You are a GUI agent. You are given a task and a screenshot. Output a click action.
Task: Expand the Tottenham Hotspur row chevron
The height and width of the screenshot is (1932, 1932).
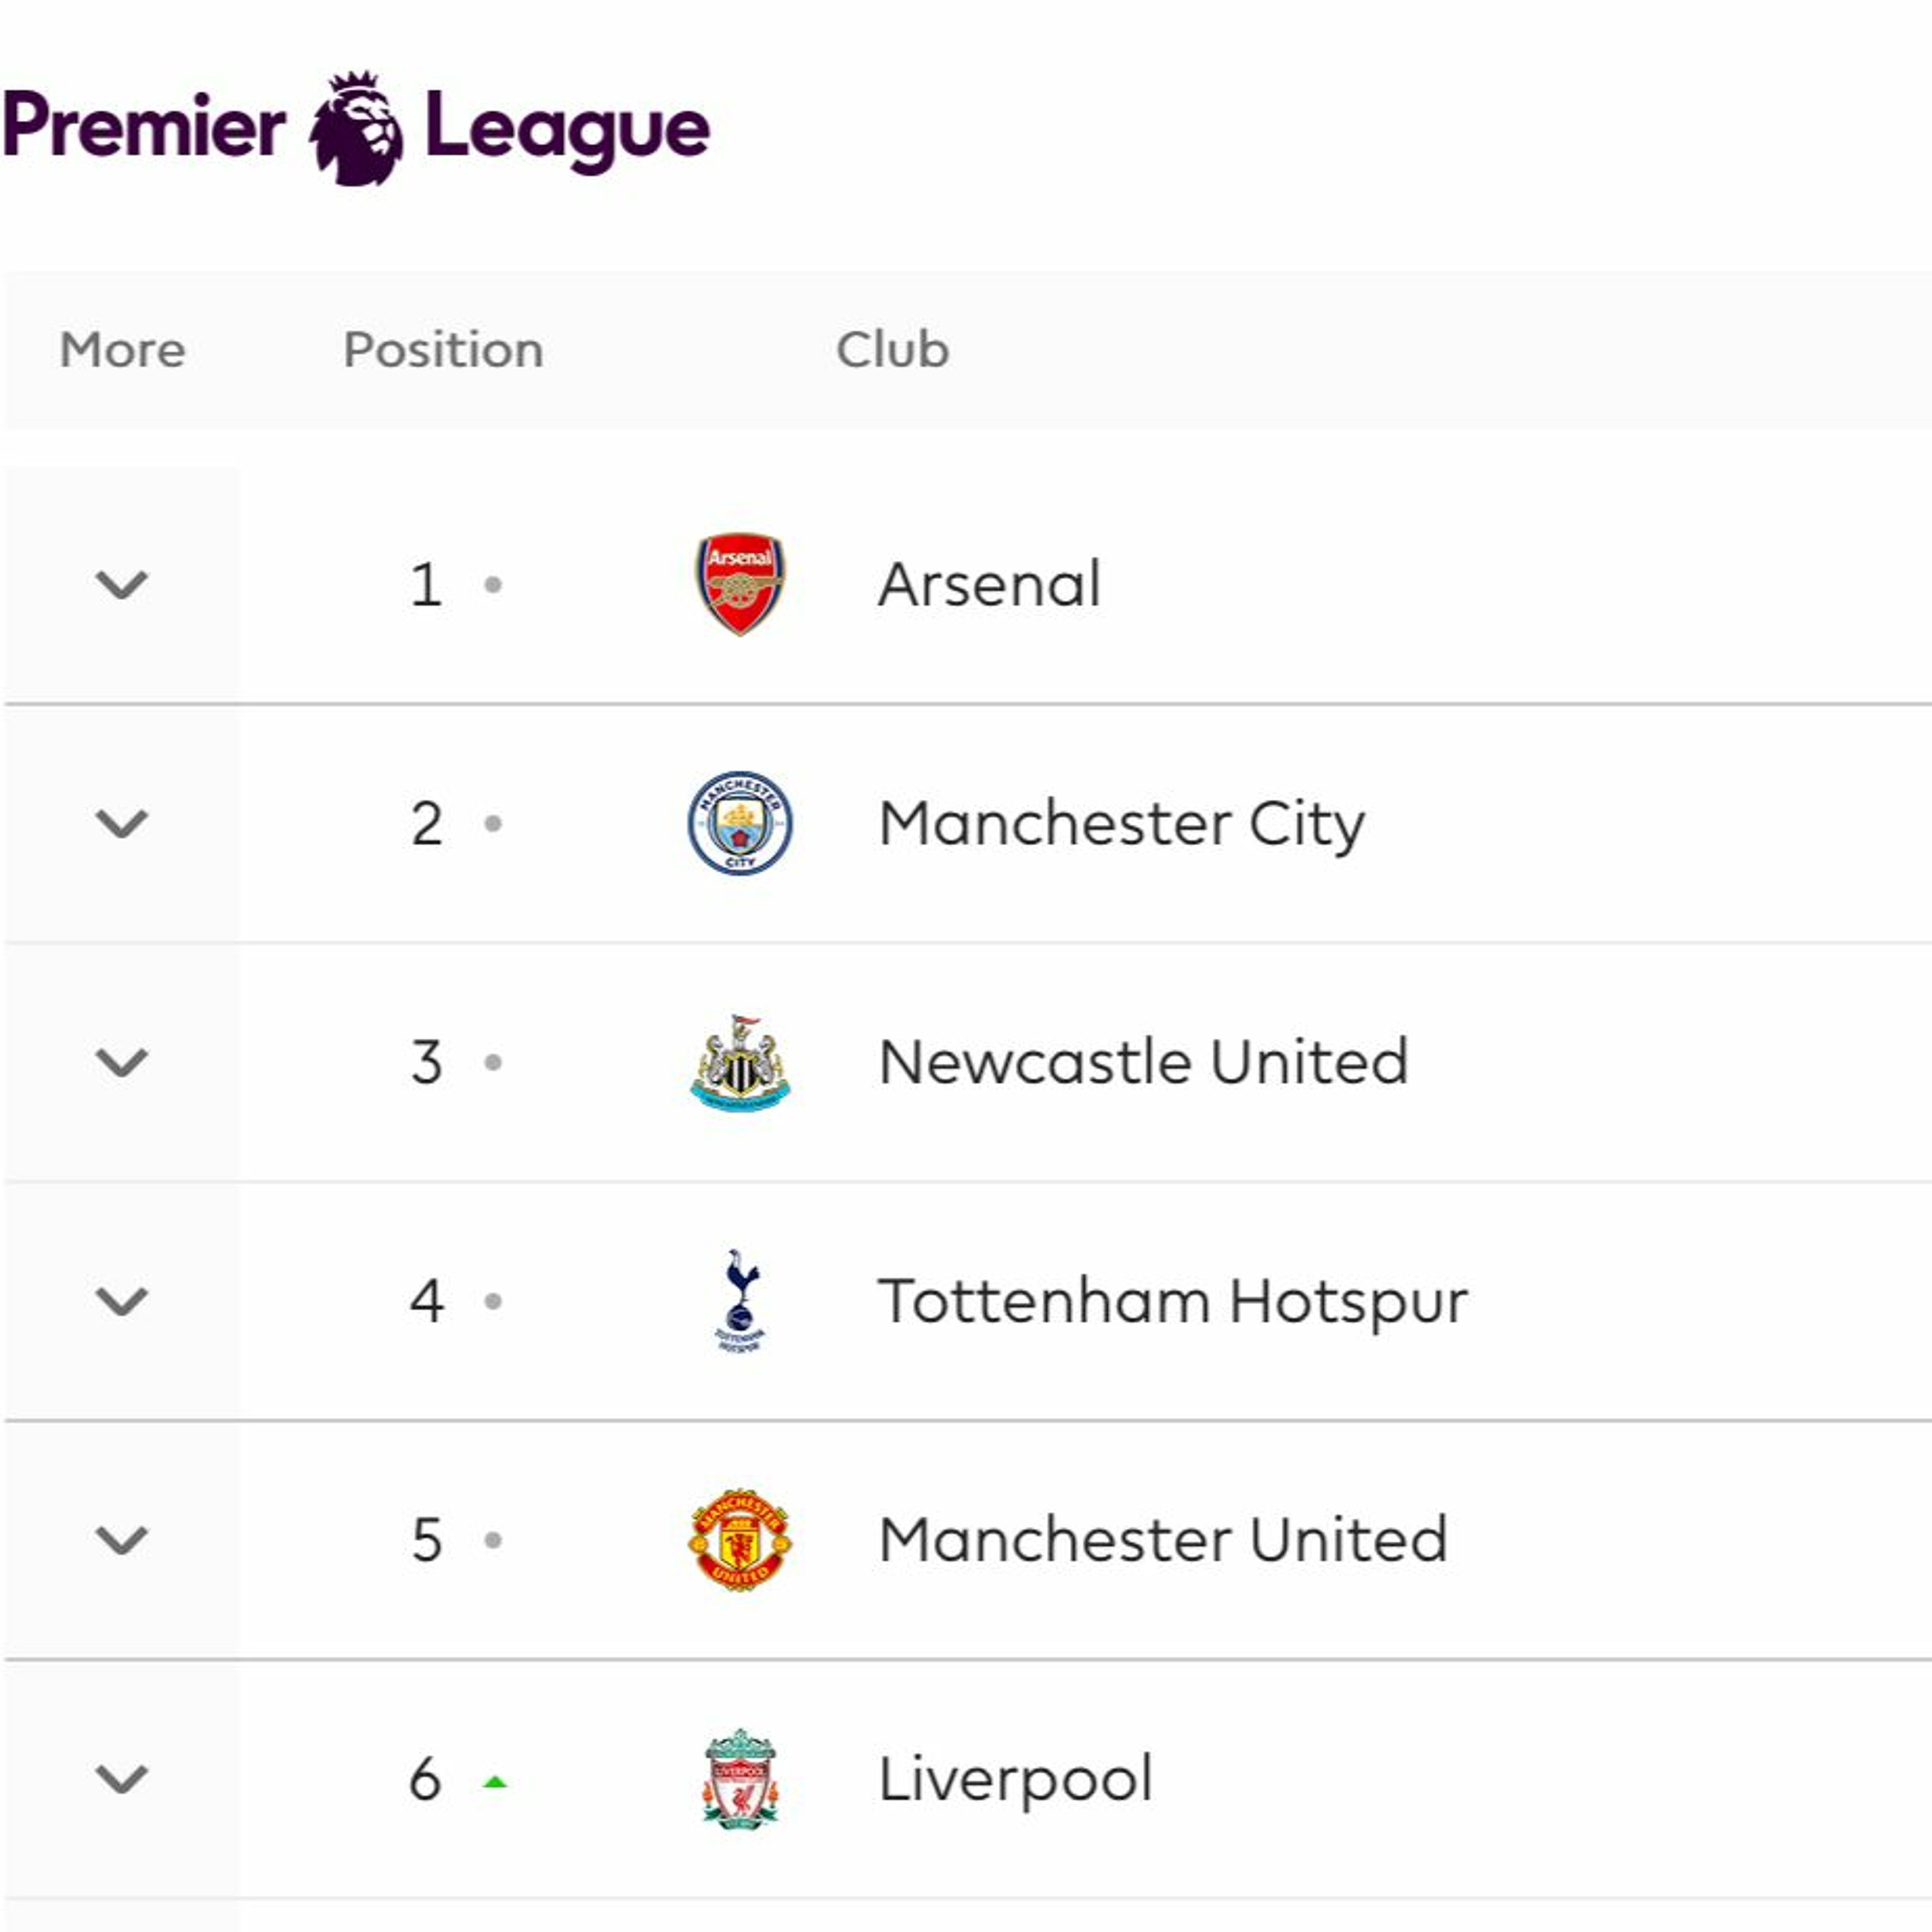pos(121,1301)
